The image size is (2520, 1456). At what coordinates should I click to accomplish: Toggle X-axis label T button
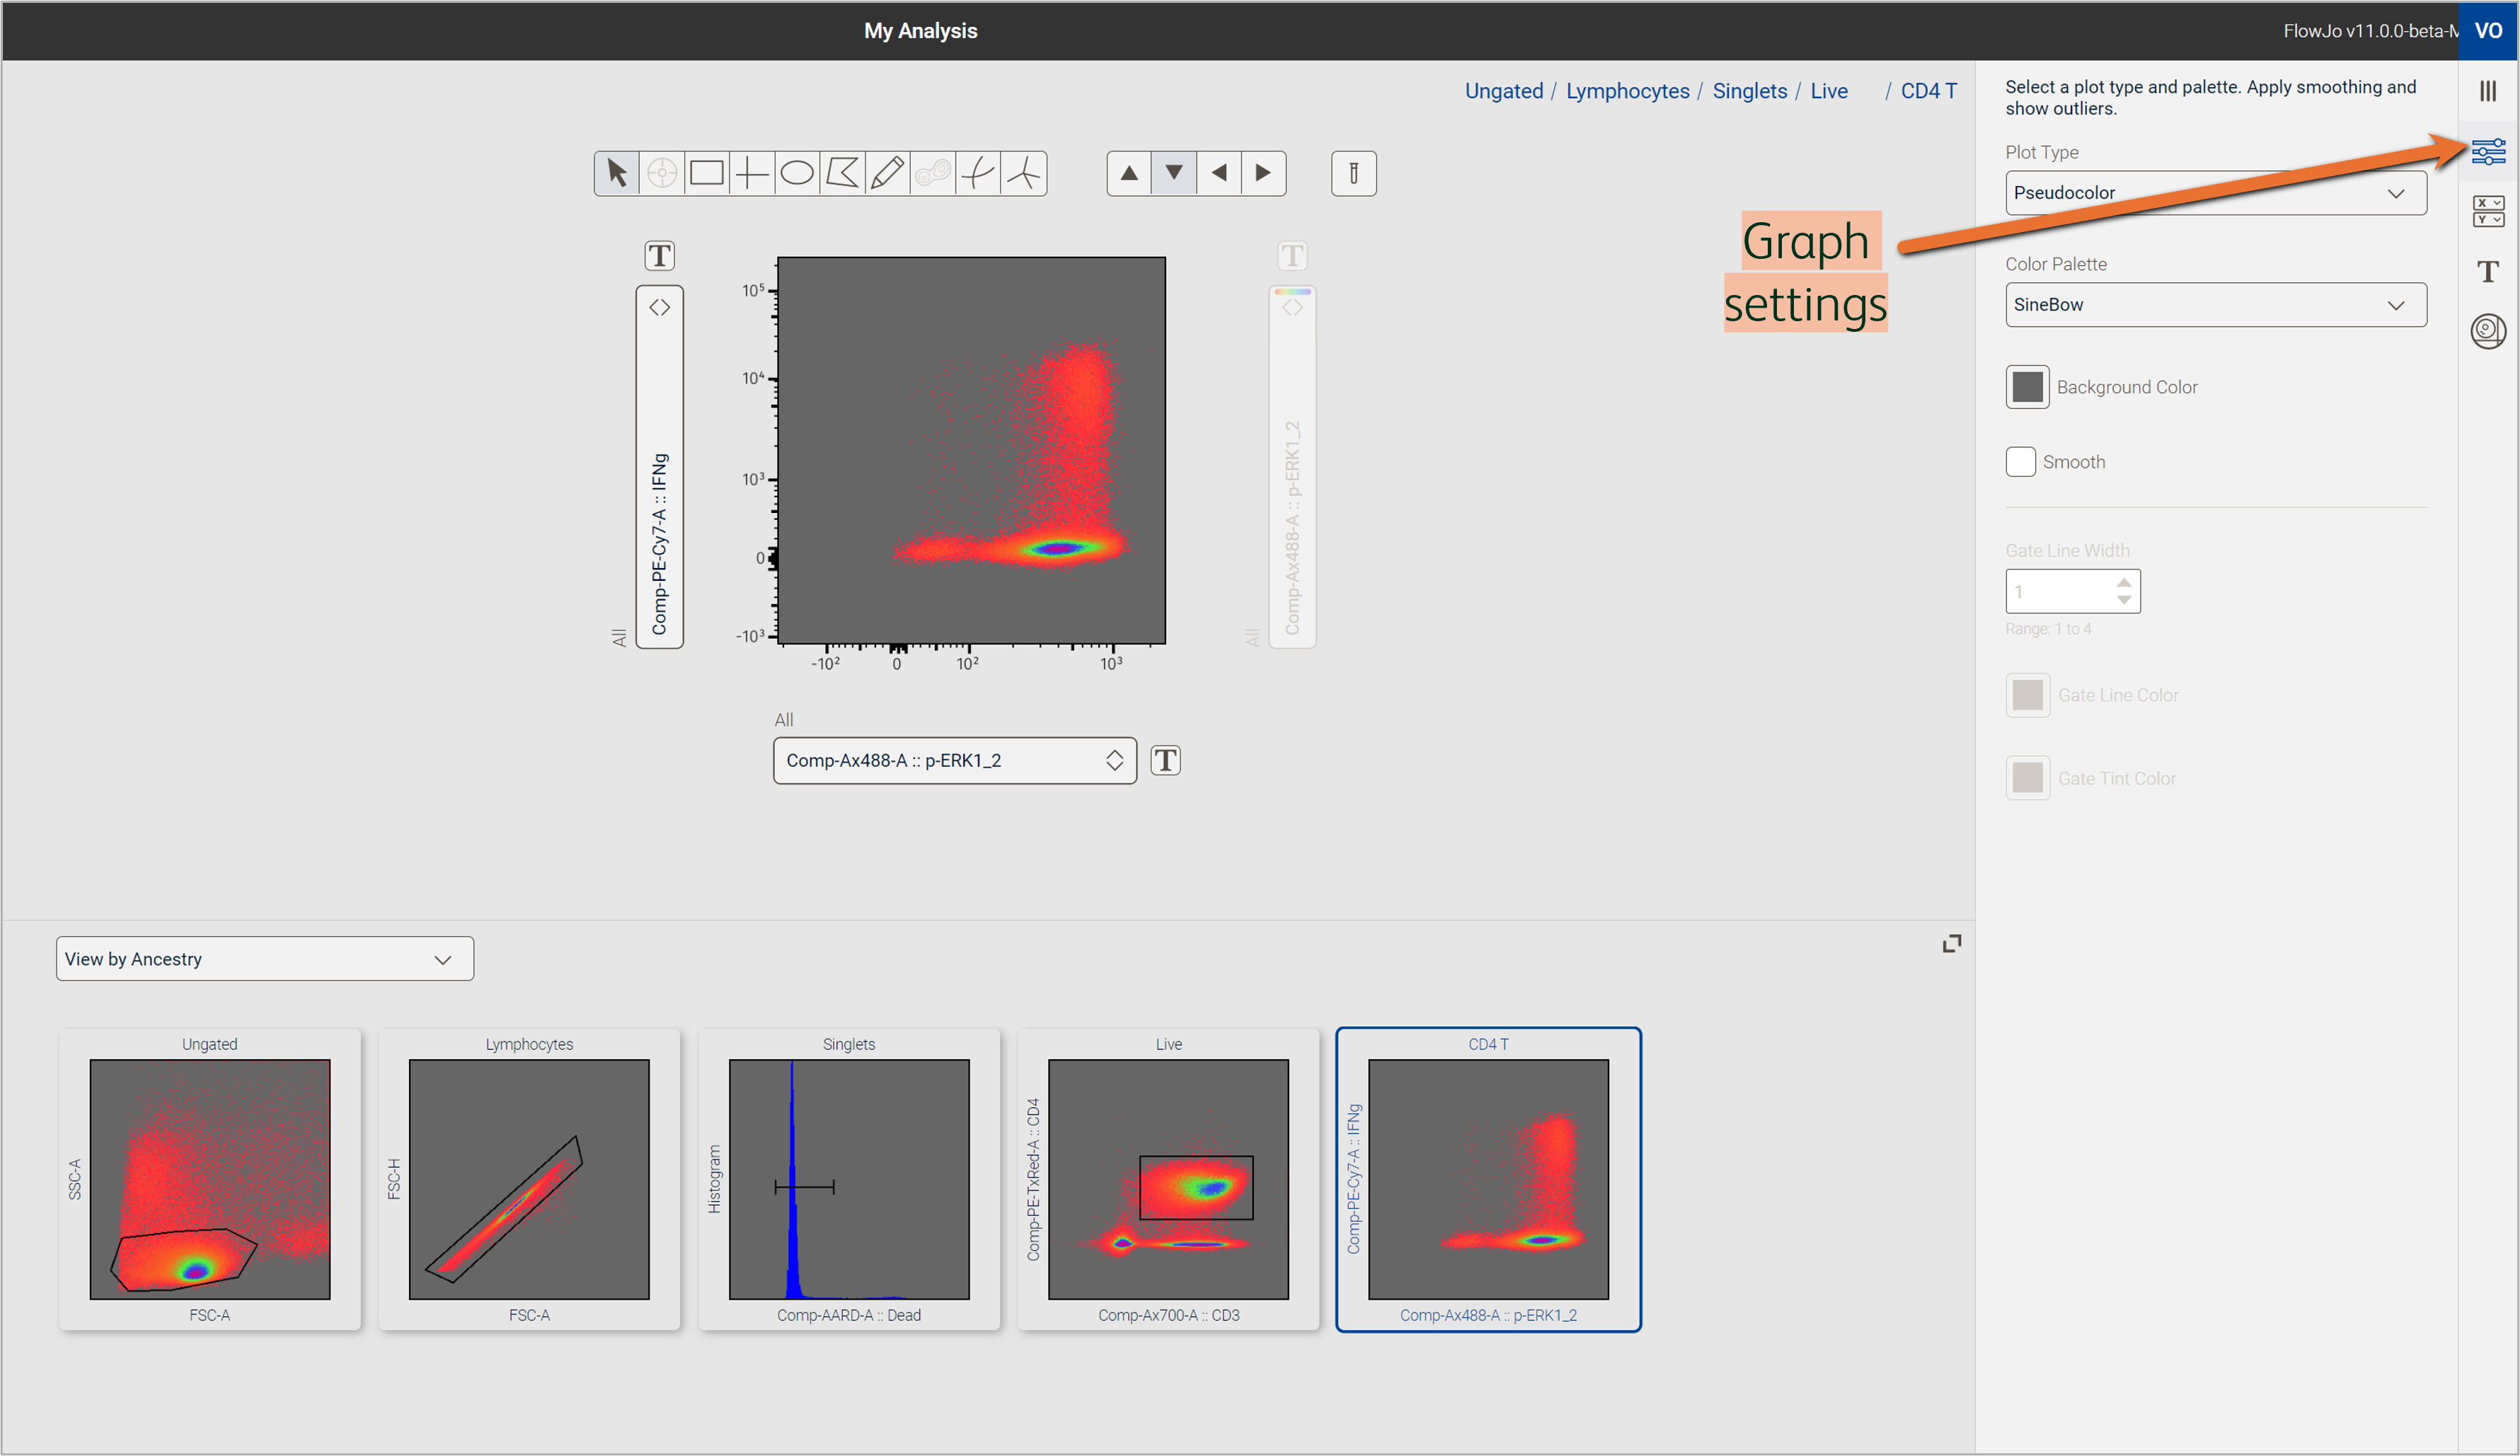(x=1165, y=761)
